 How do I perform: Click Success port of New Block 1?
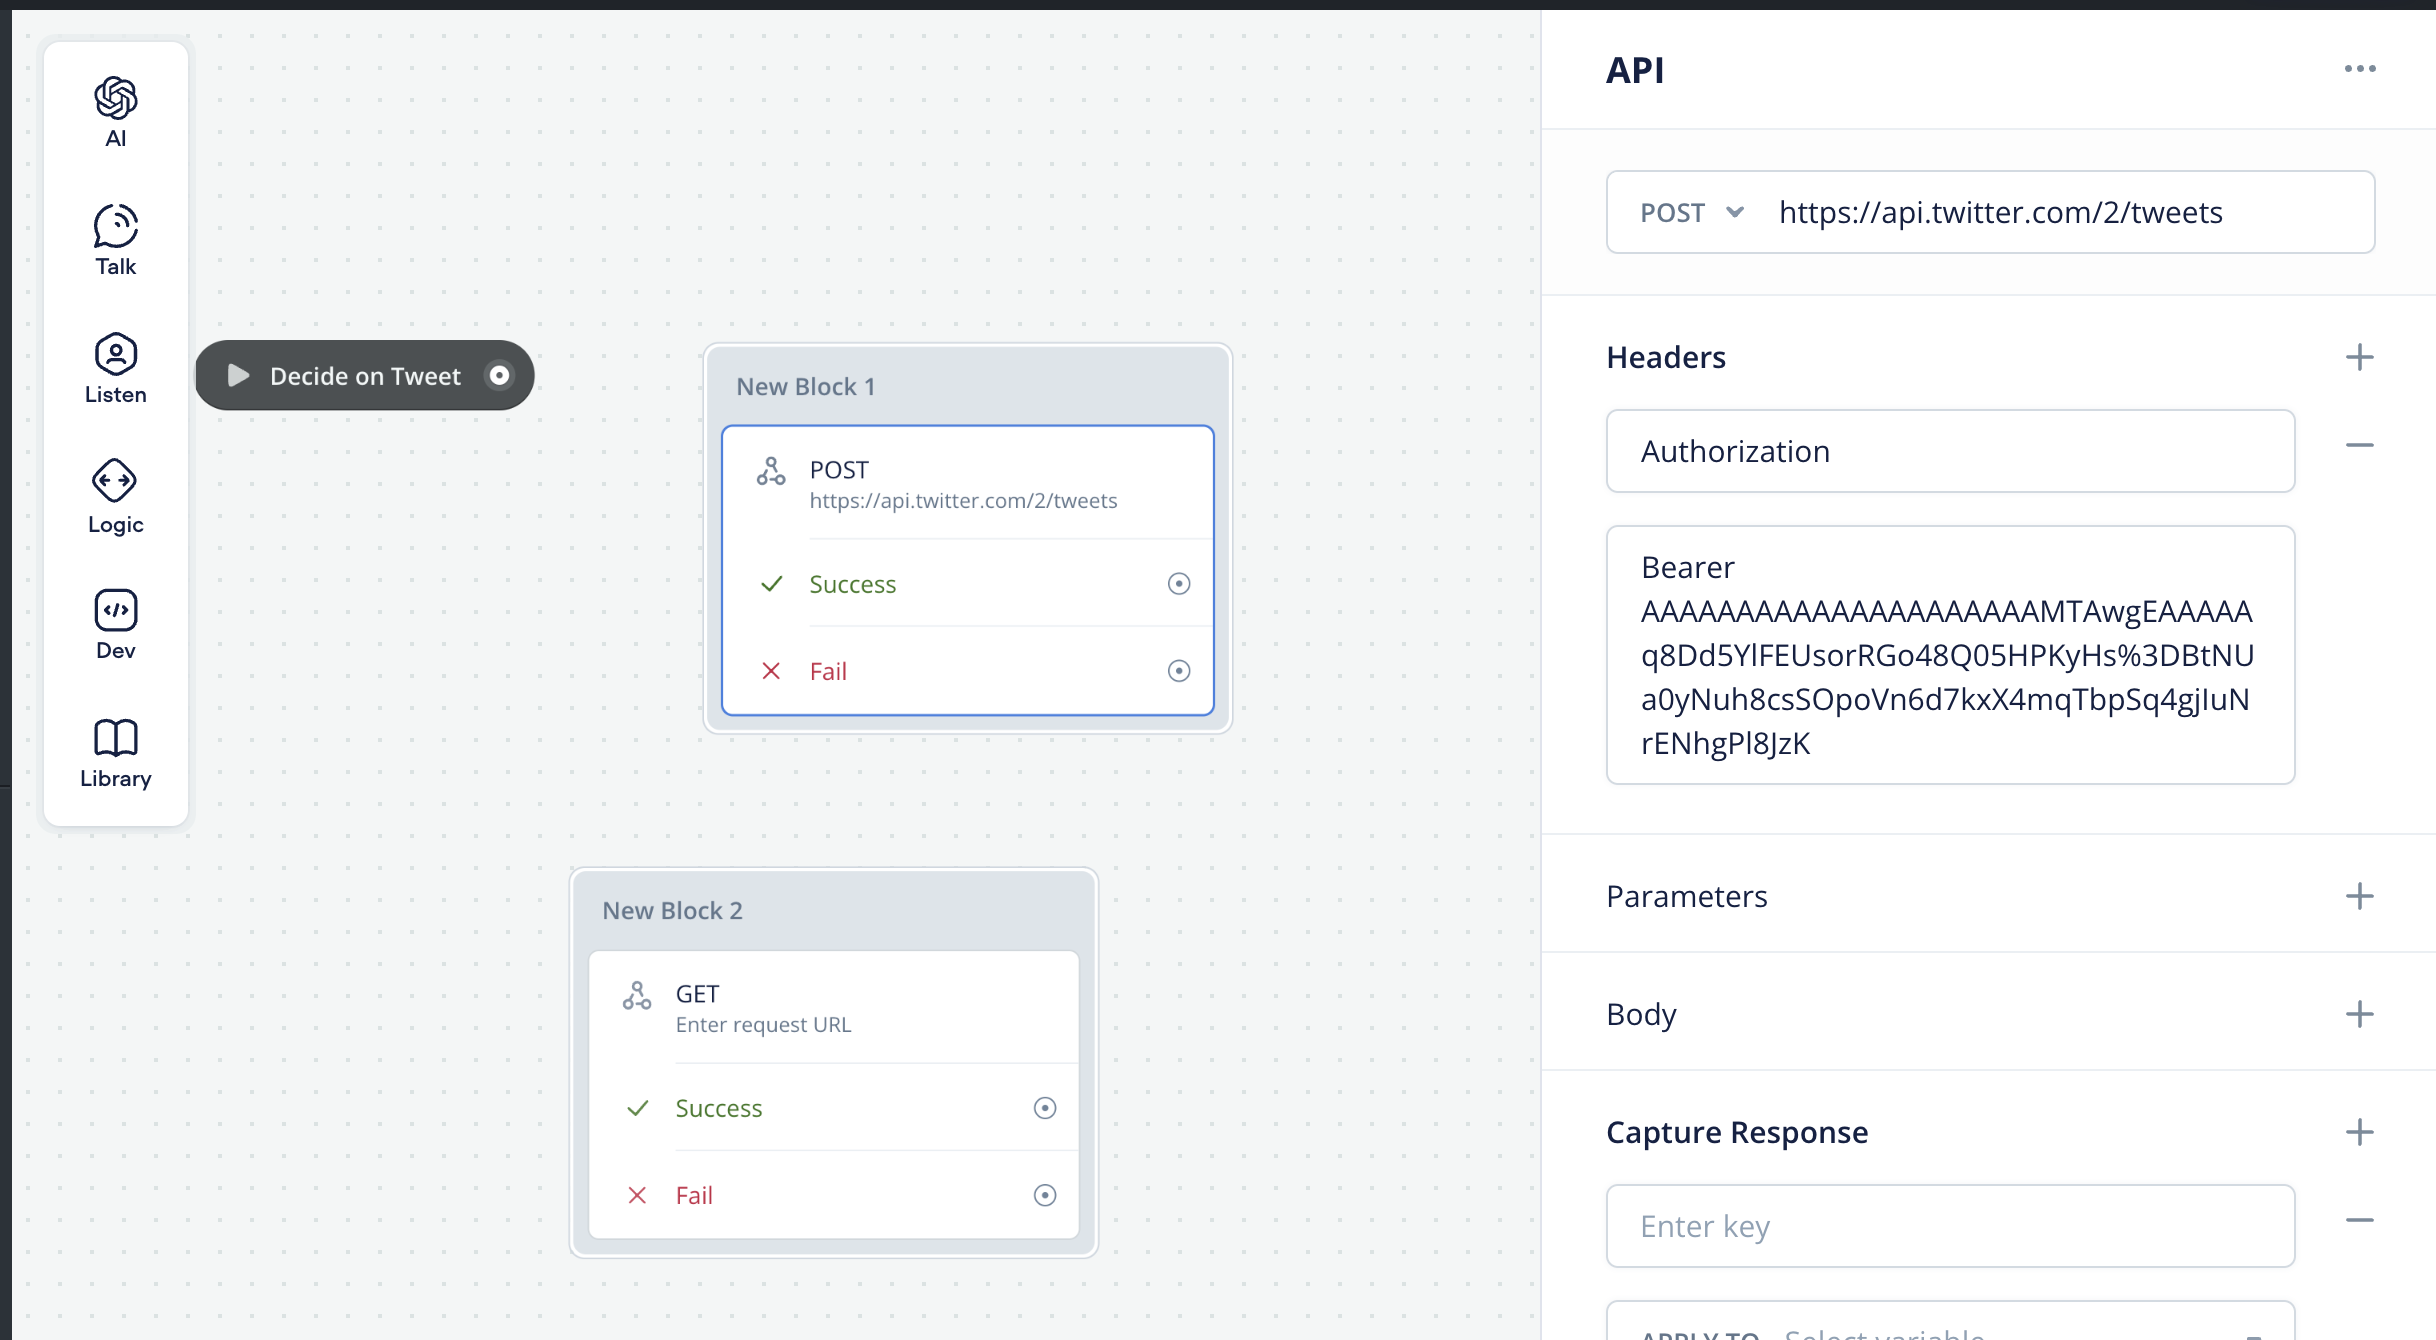click(1179, 584)
